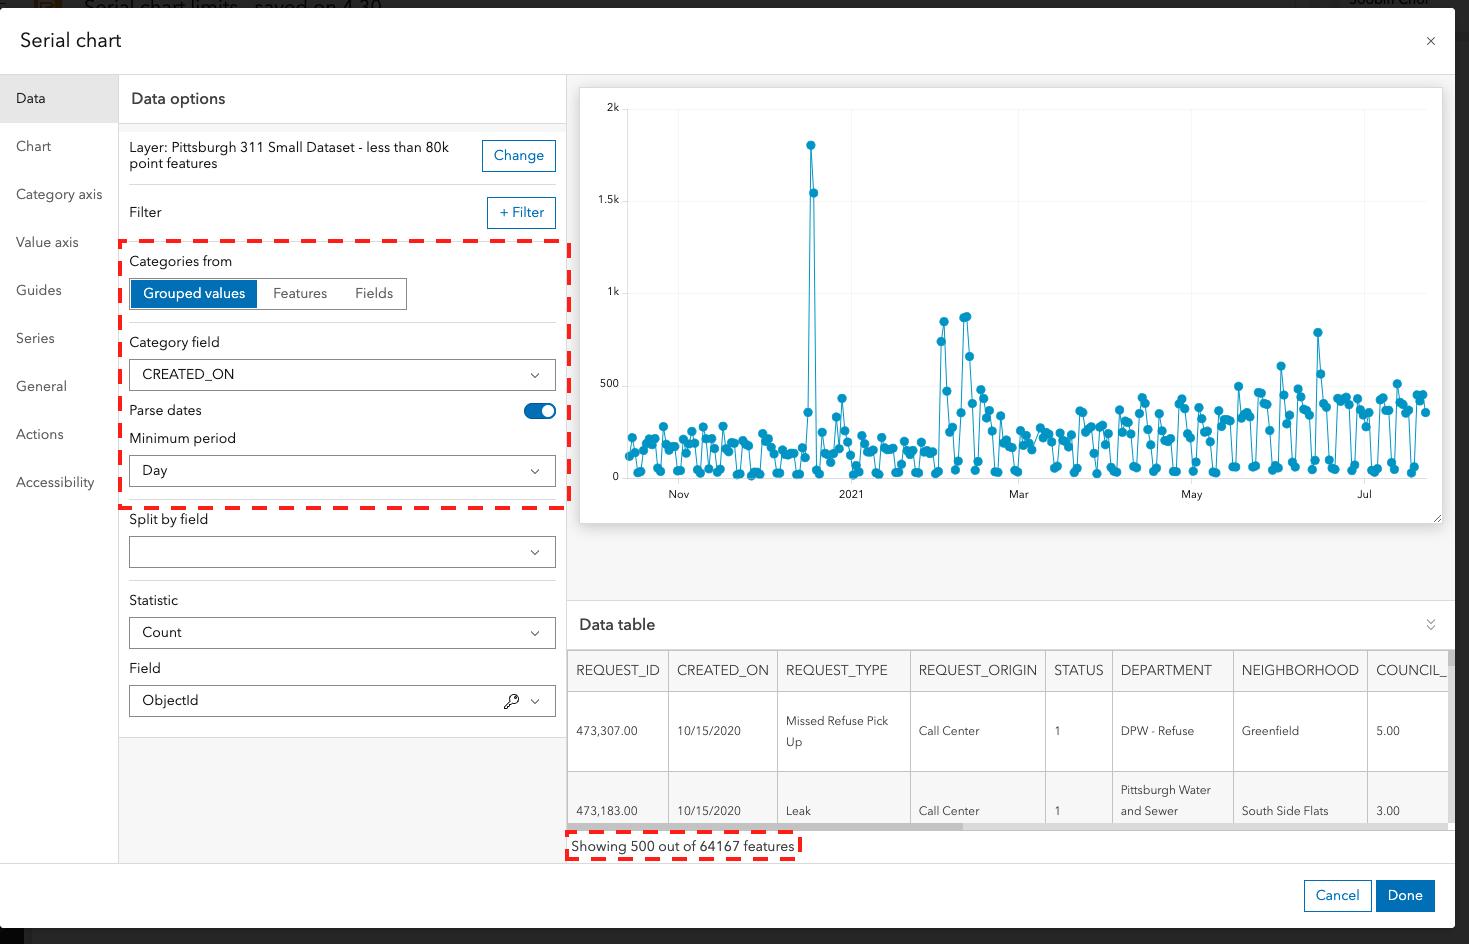Open the Series settings
This screenshot has height=944, width=1469.
tap(33, 338)
